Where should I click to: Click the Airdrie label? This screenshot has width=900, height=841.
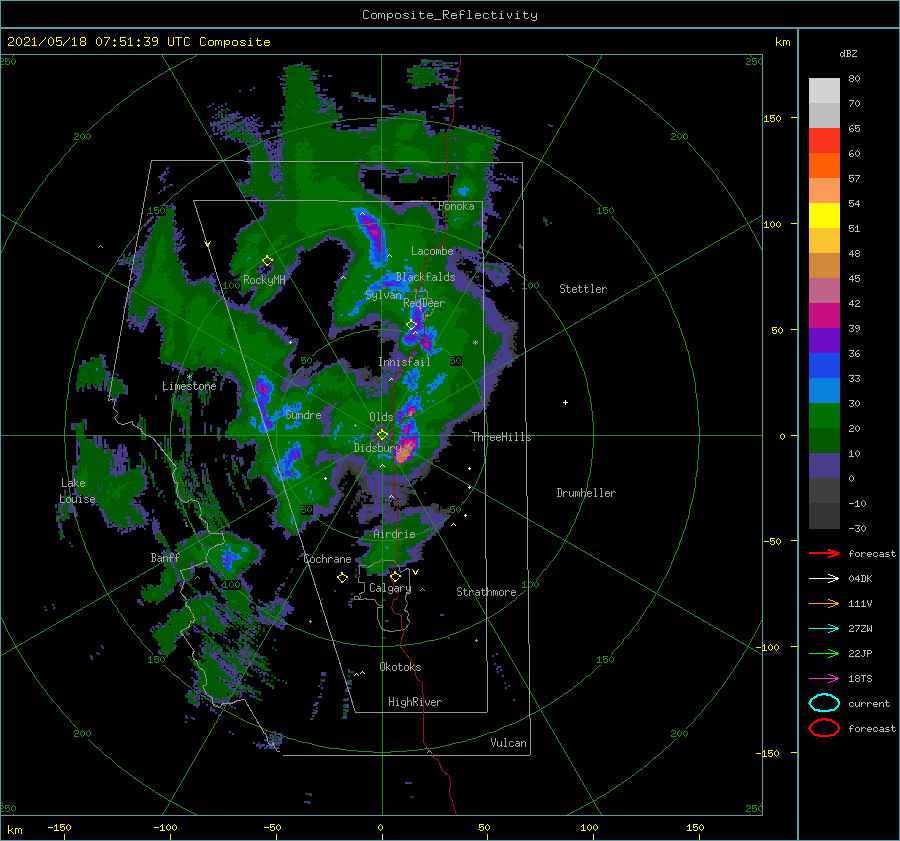(394, 534)
